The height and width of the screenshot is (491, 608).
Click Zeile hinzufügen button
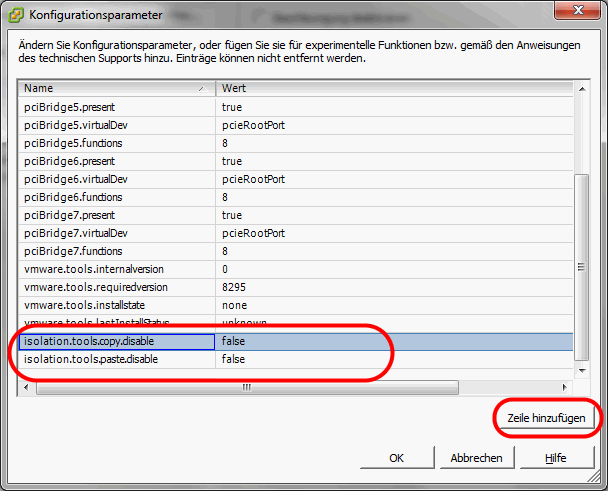click(546, 417)
